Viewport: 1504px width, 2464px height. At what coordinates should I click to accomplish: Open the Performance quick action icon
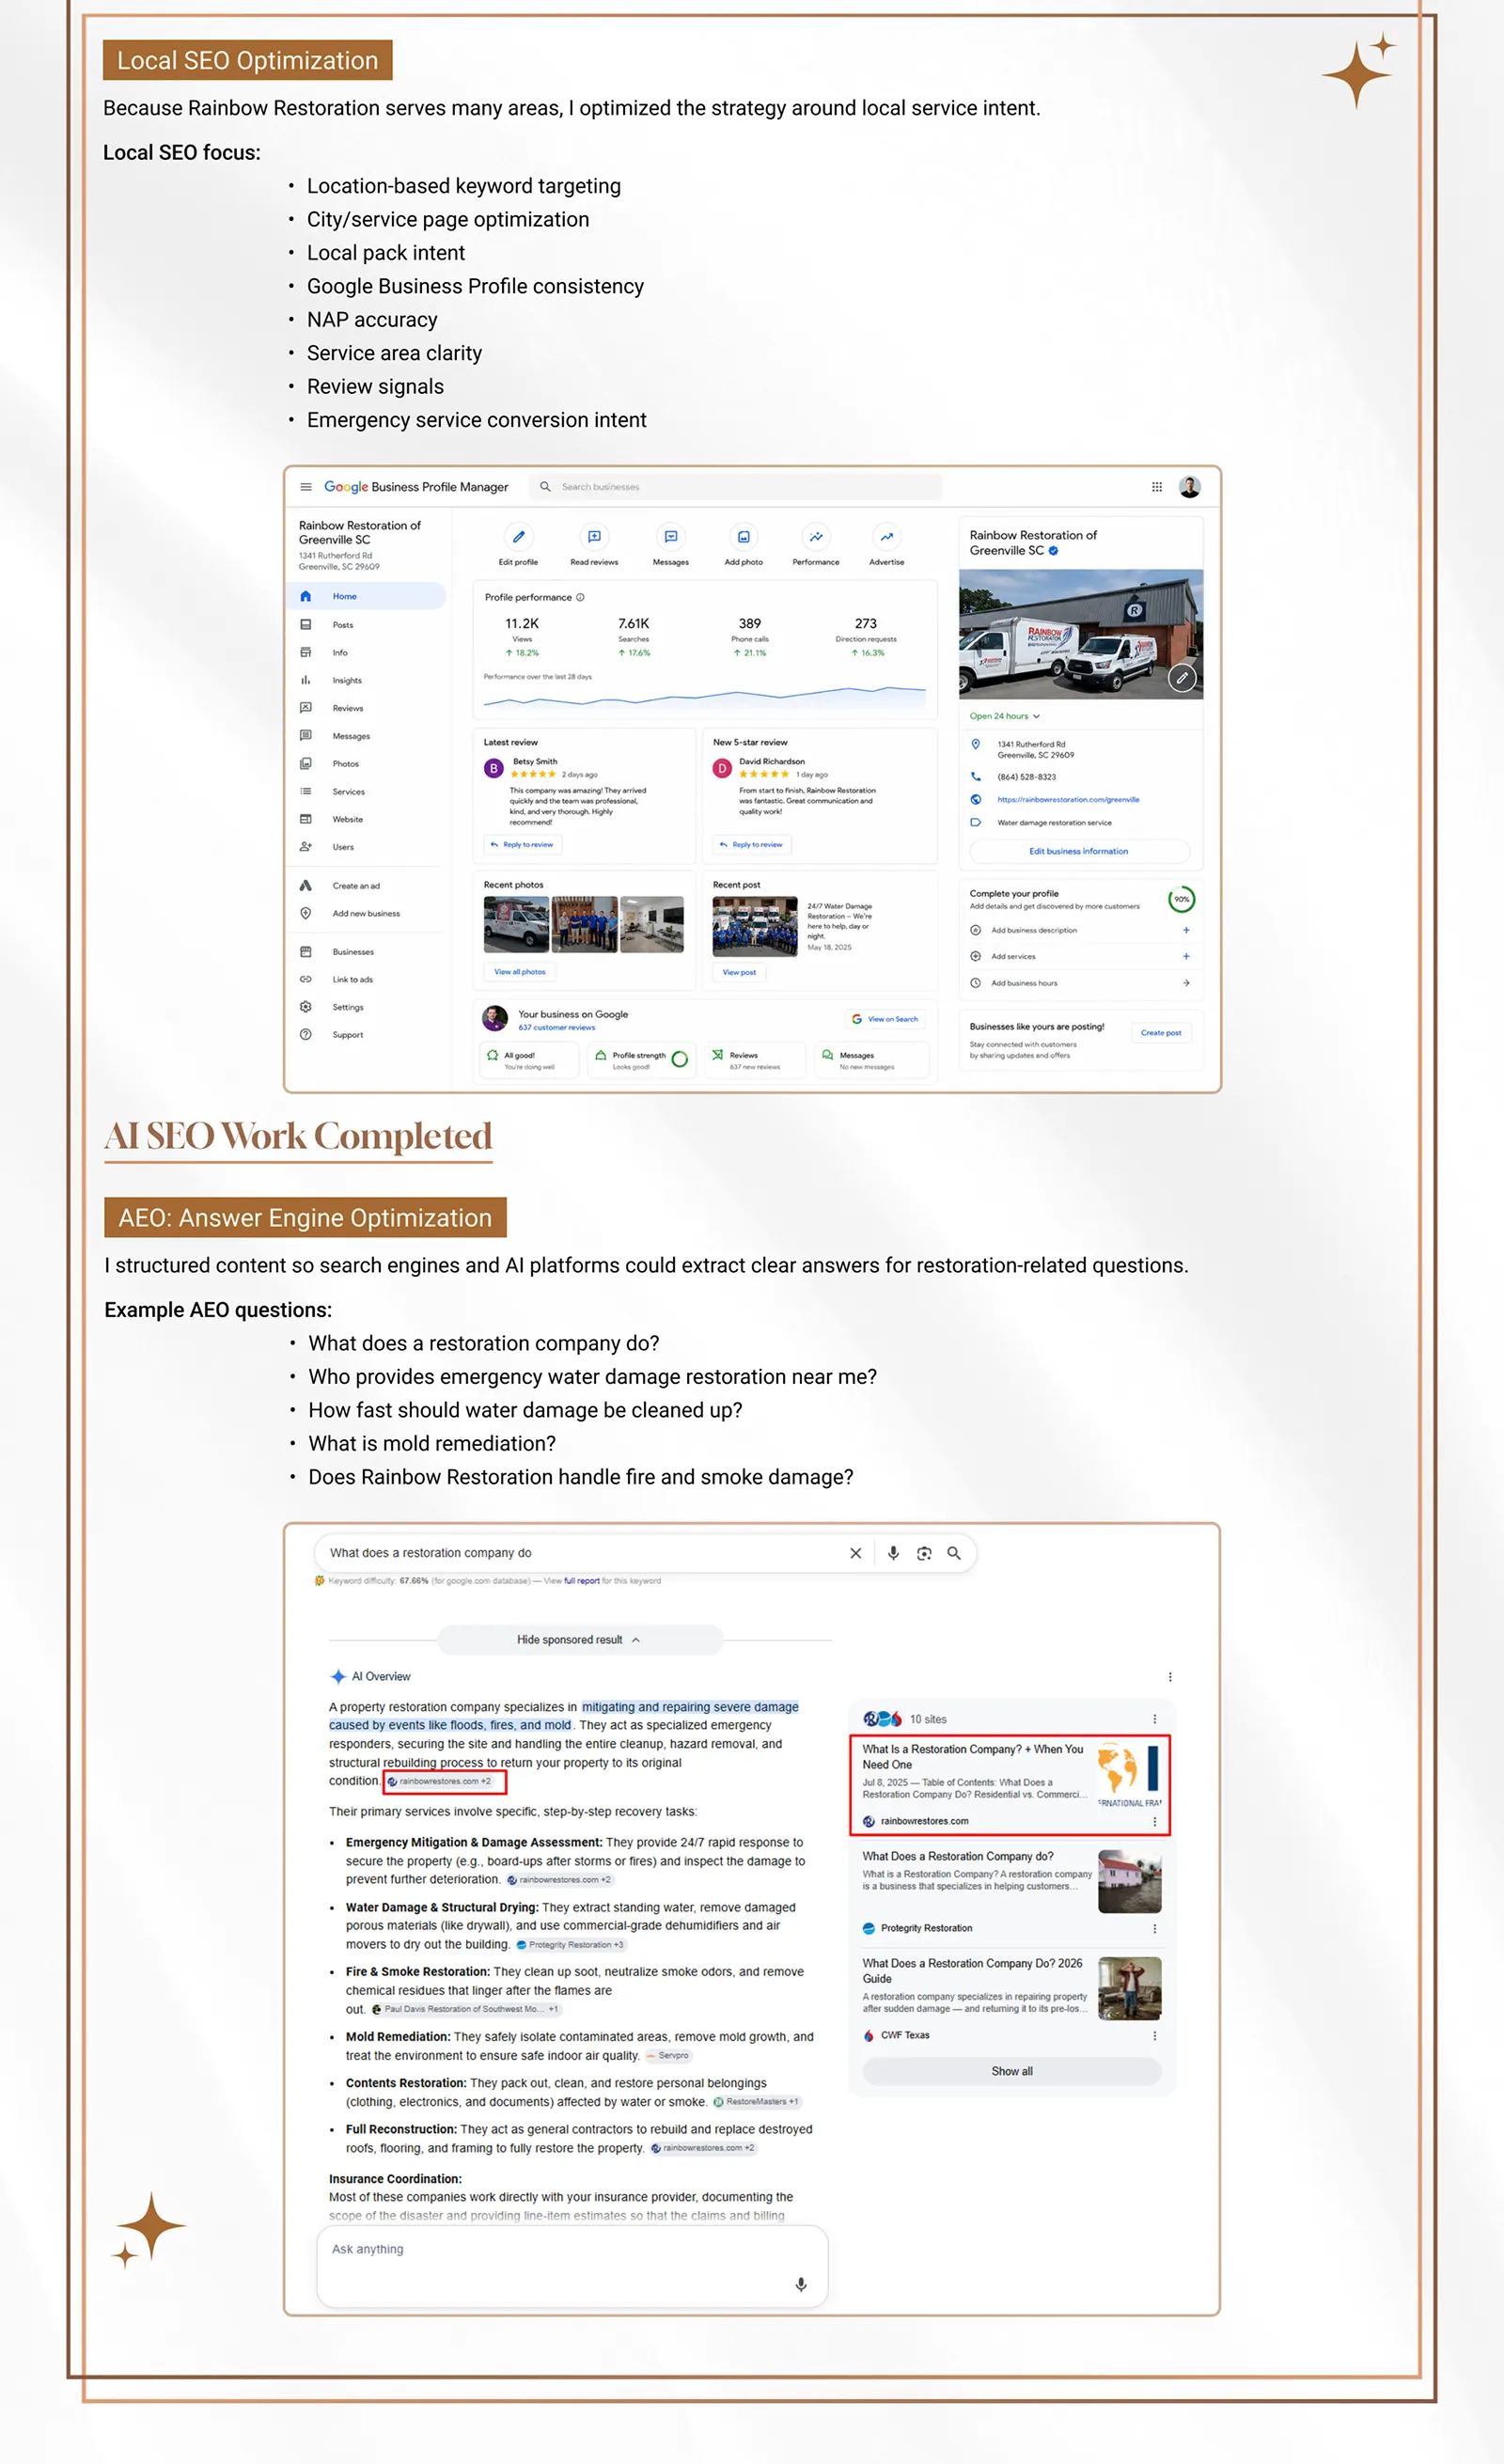[x=816, y=537]
